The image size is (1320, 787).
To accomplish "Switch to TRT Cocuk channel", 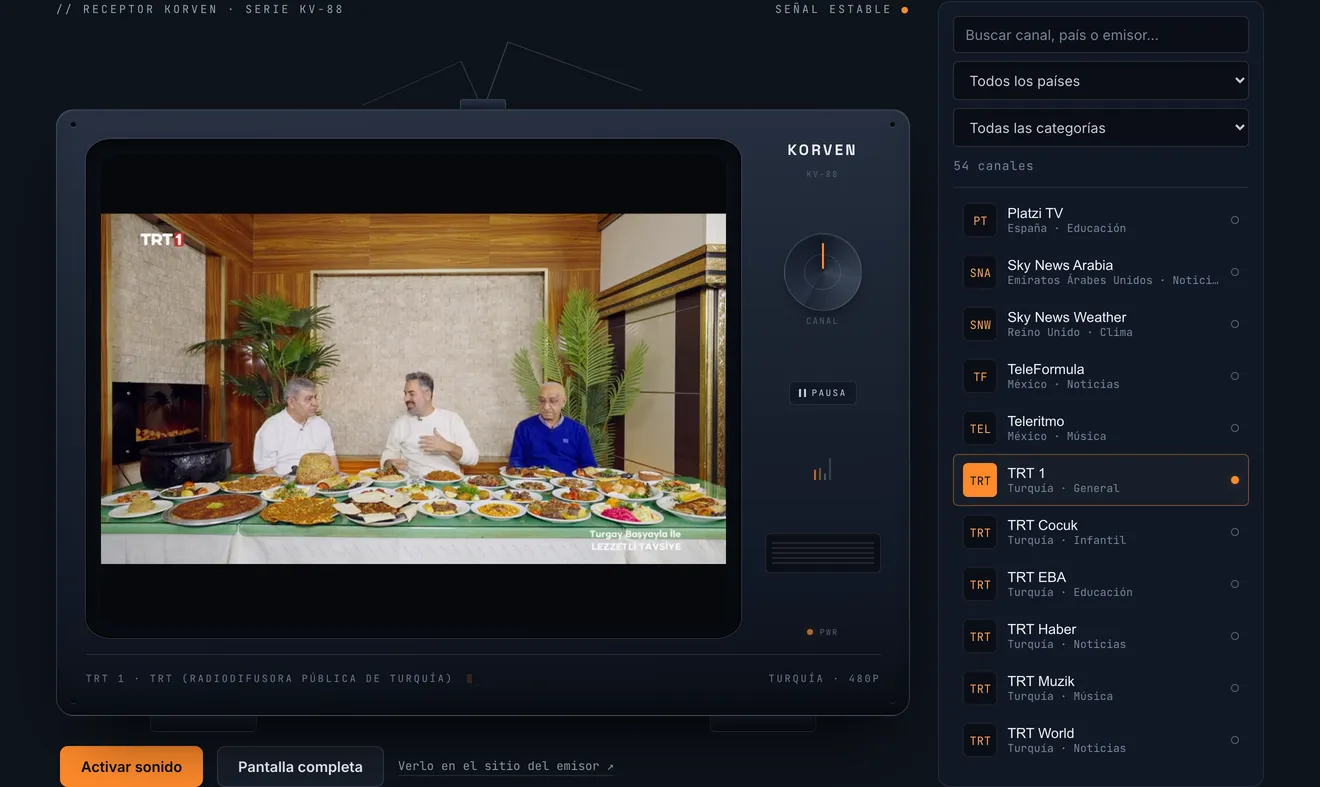I will [x=1101, y=532].
